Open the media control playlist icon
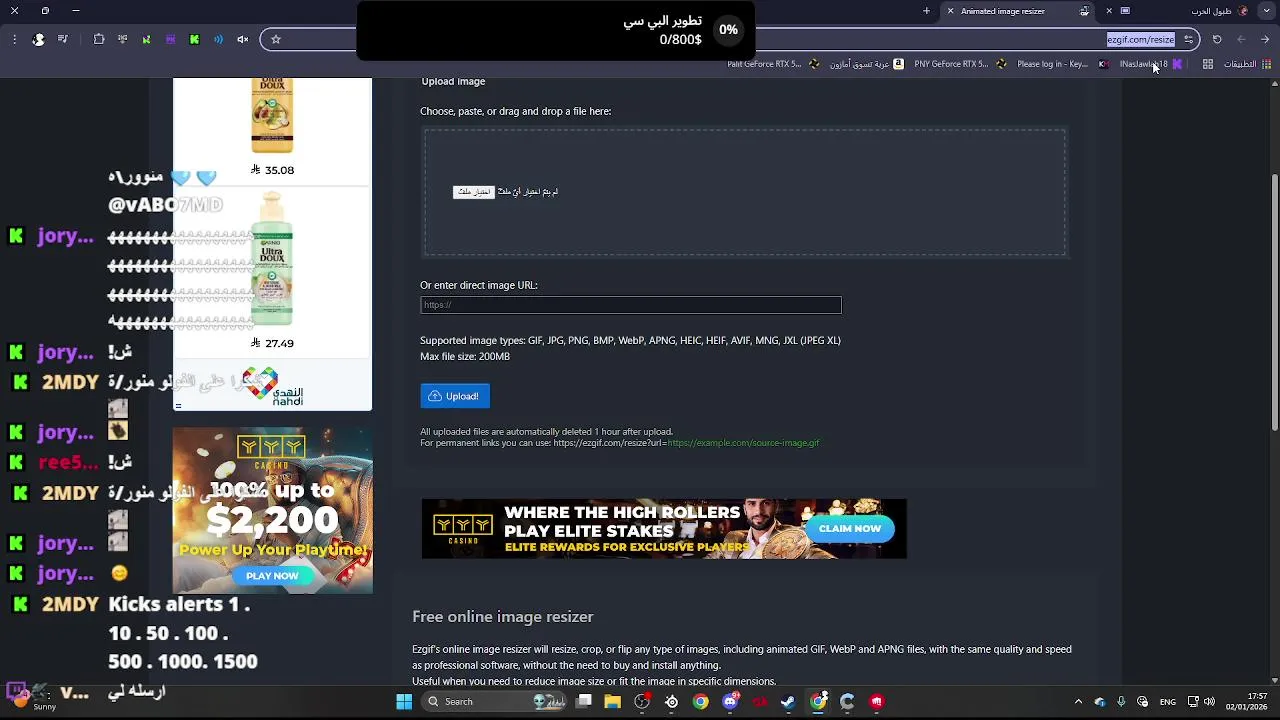 click(x=63, y=39)
